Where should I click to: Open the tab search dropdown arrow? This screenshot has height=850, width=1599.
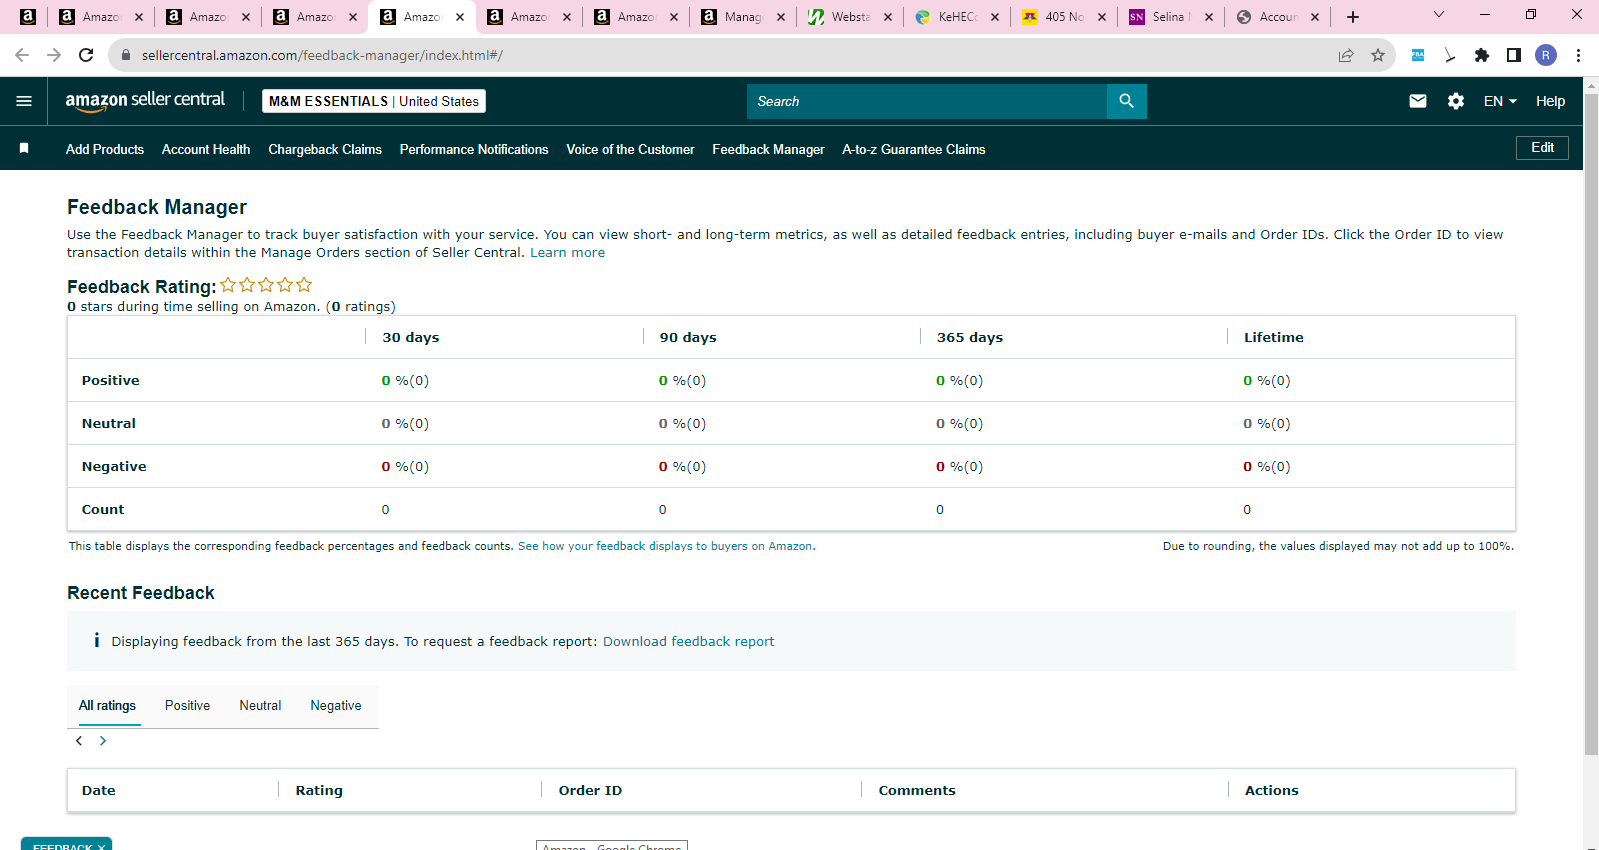point(1439,15)
